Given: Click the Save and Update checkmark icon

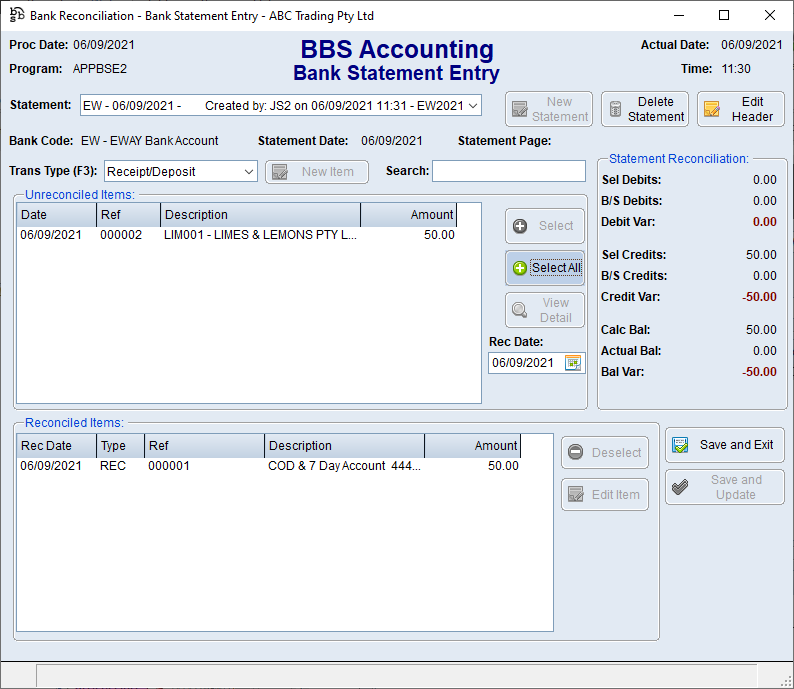Looking at the screenshot, I should click(680, 487).
